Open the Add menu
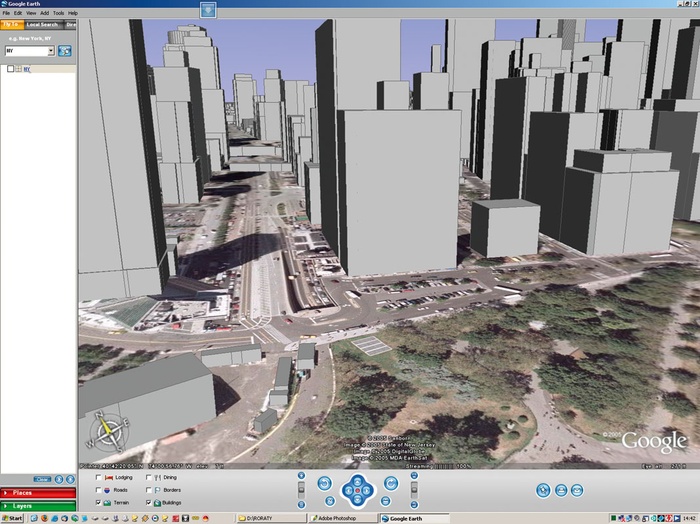Screen dimensions: 700x524 (x=45, y=13)
